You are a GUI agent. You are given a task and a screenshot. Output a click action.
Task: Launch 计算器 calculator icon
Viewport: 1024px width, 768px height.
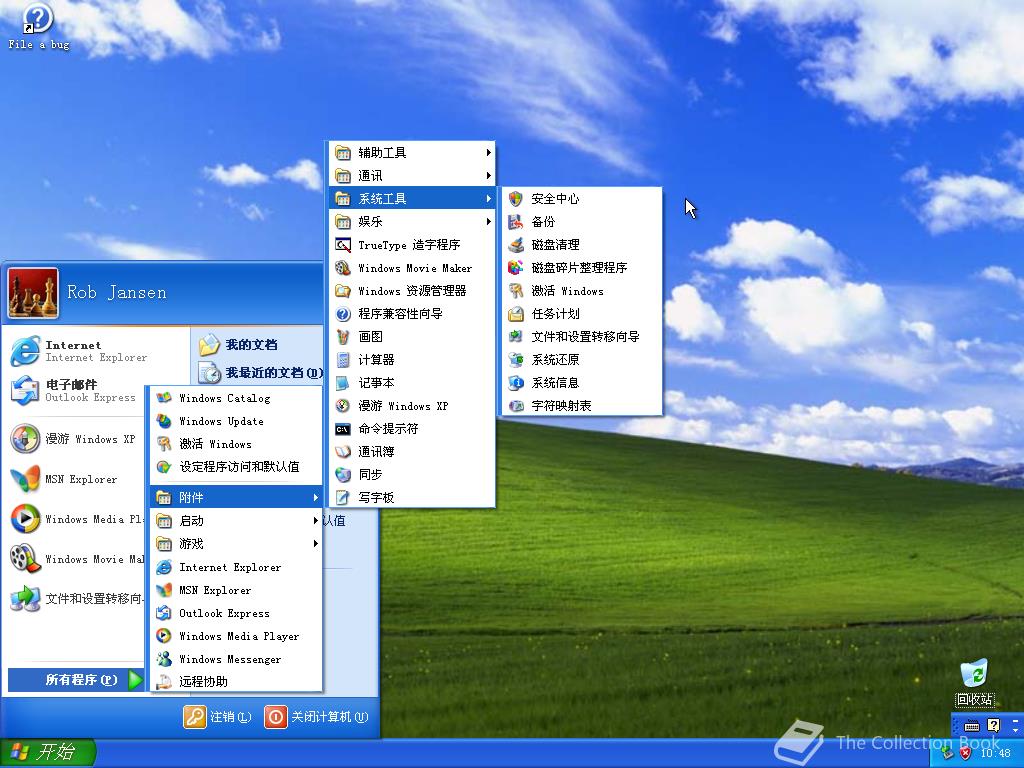tap(343, 360)
